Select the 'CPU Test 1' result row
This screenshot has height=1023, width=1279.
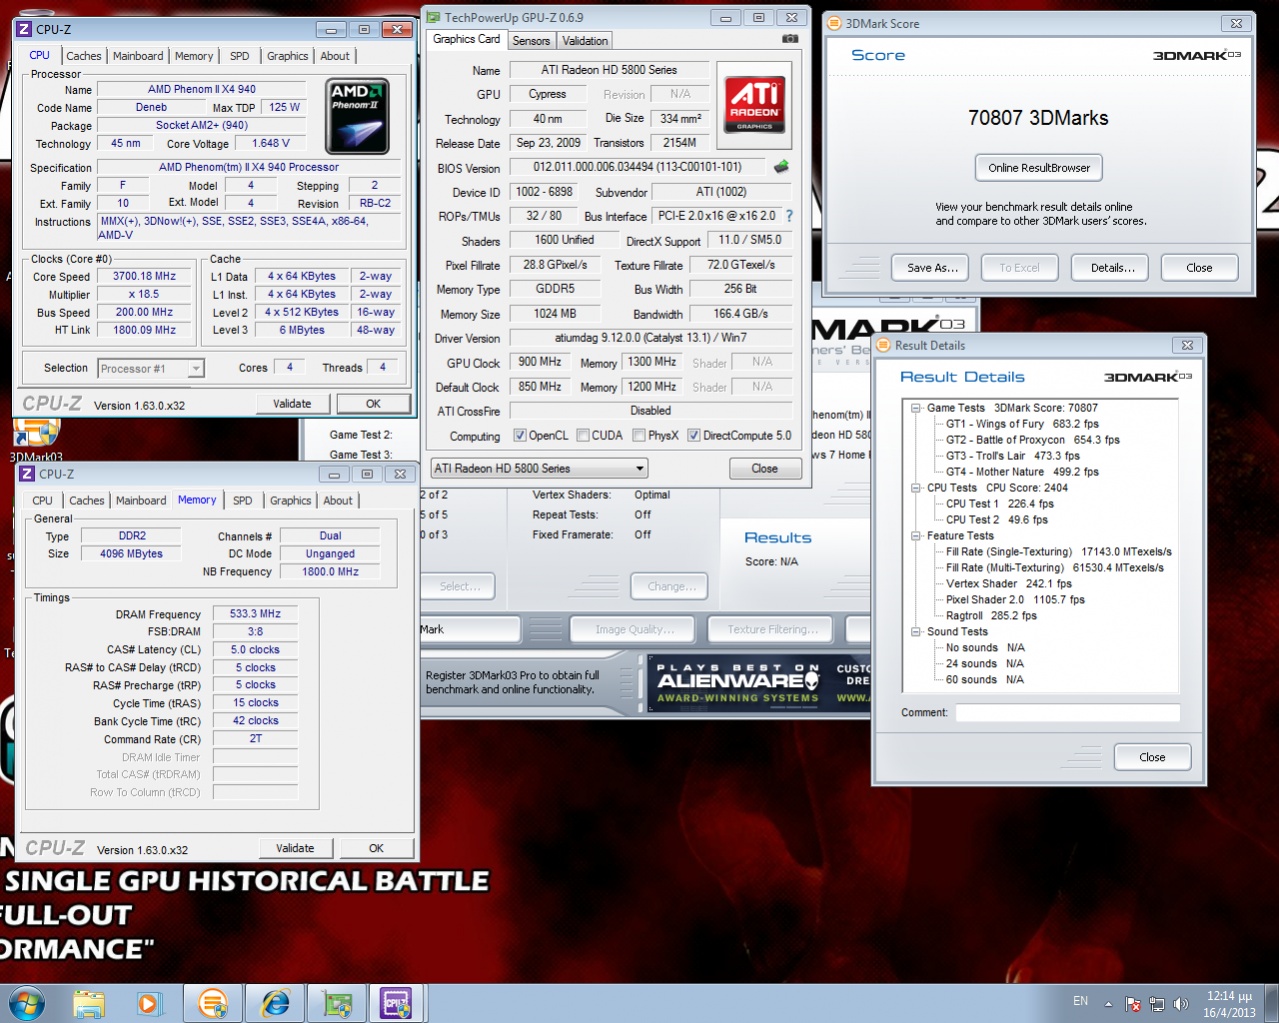pos(1000,504)
